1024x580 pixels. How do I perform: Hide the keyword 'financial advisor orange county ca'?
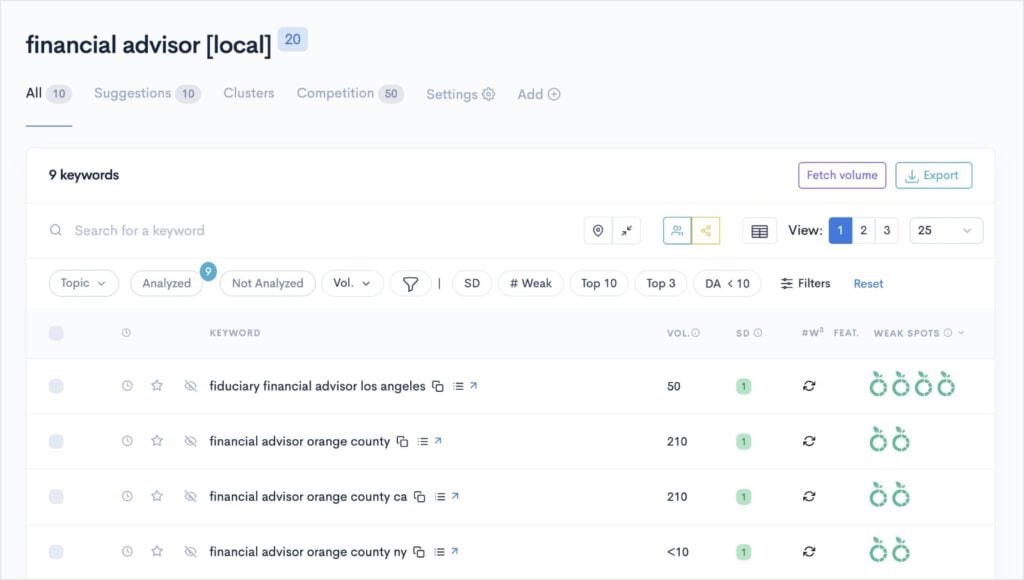point(190,496)
